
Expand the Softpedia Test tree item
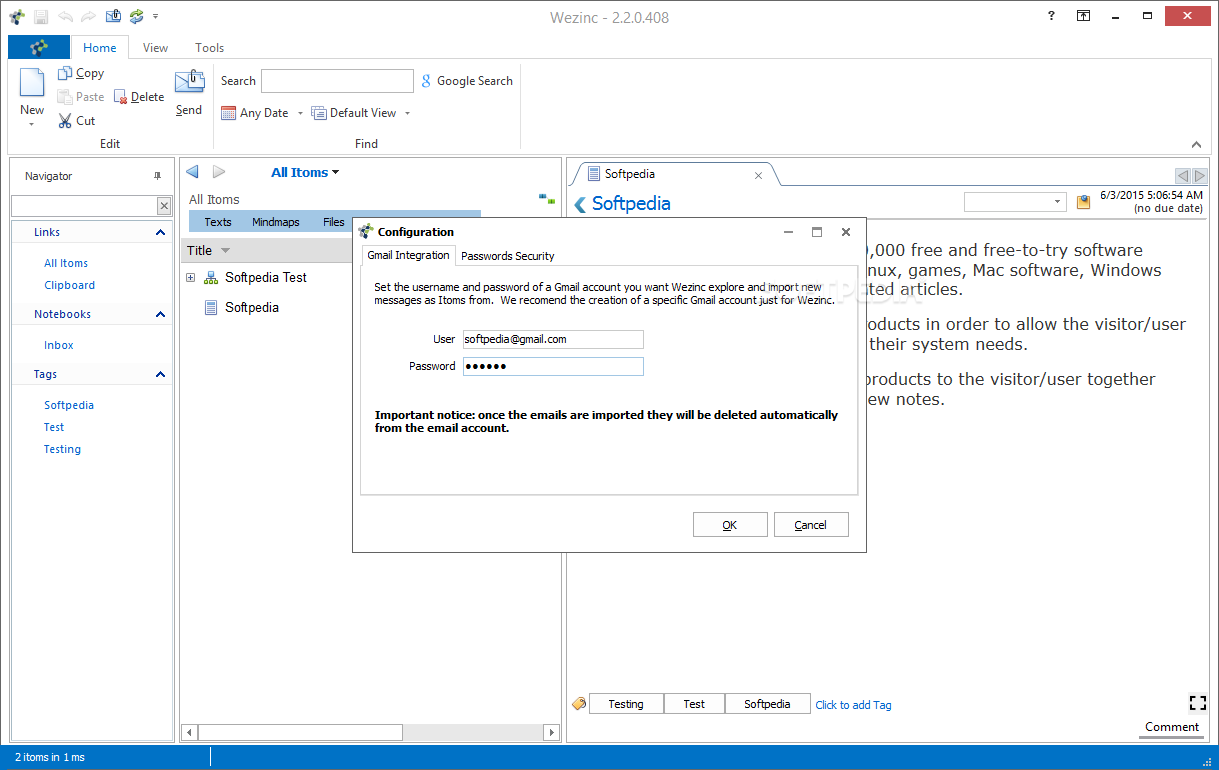(x=190, y=277)
